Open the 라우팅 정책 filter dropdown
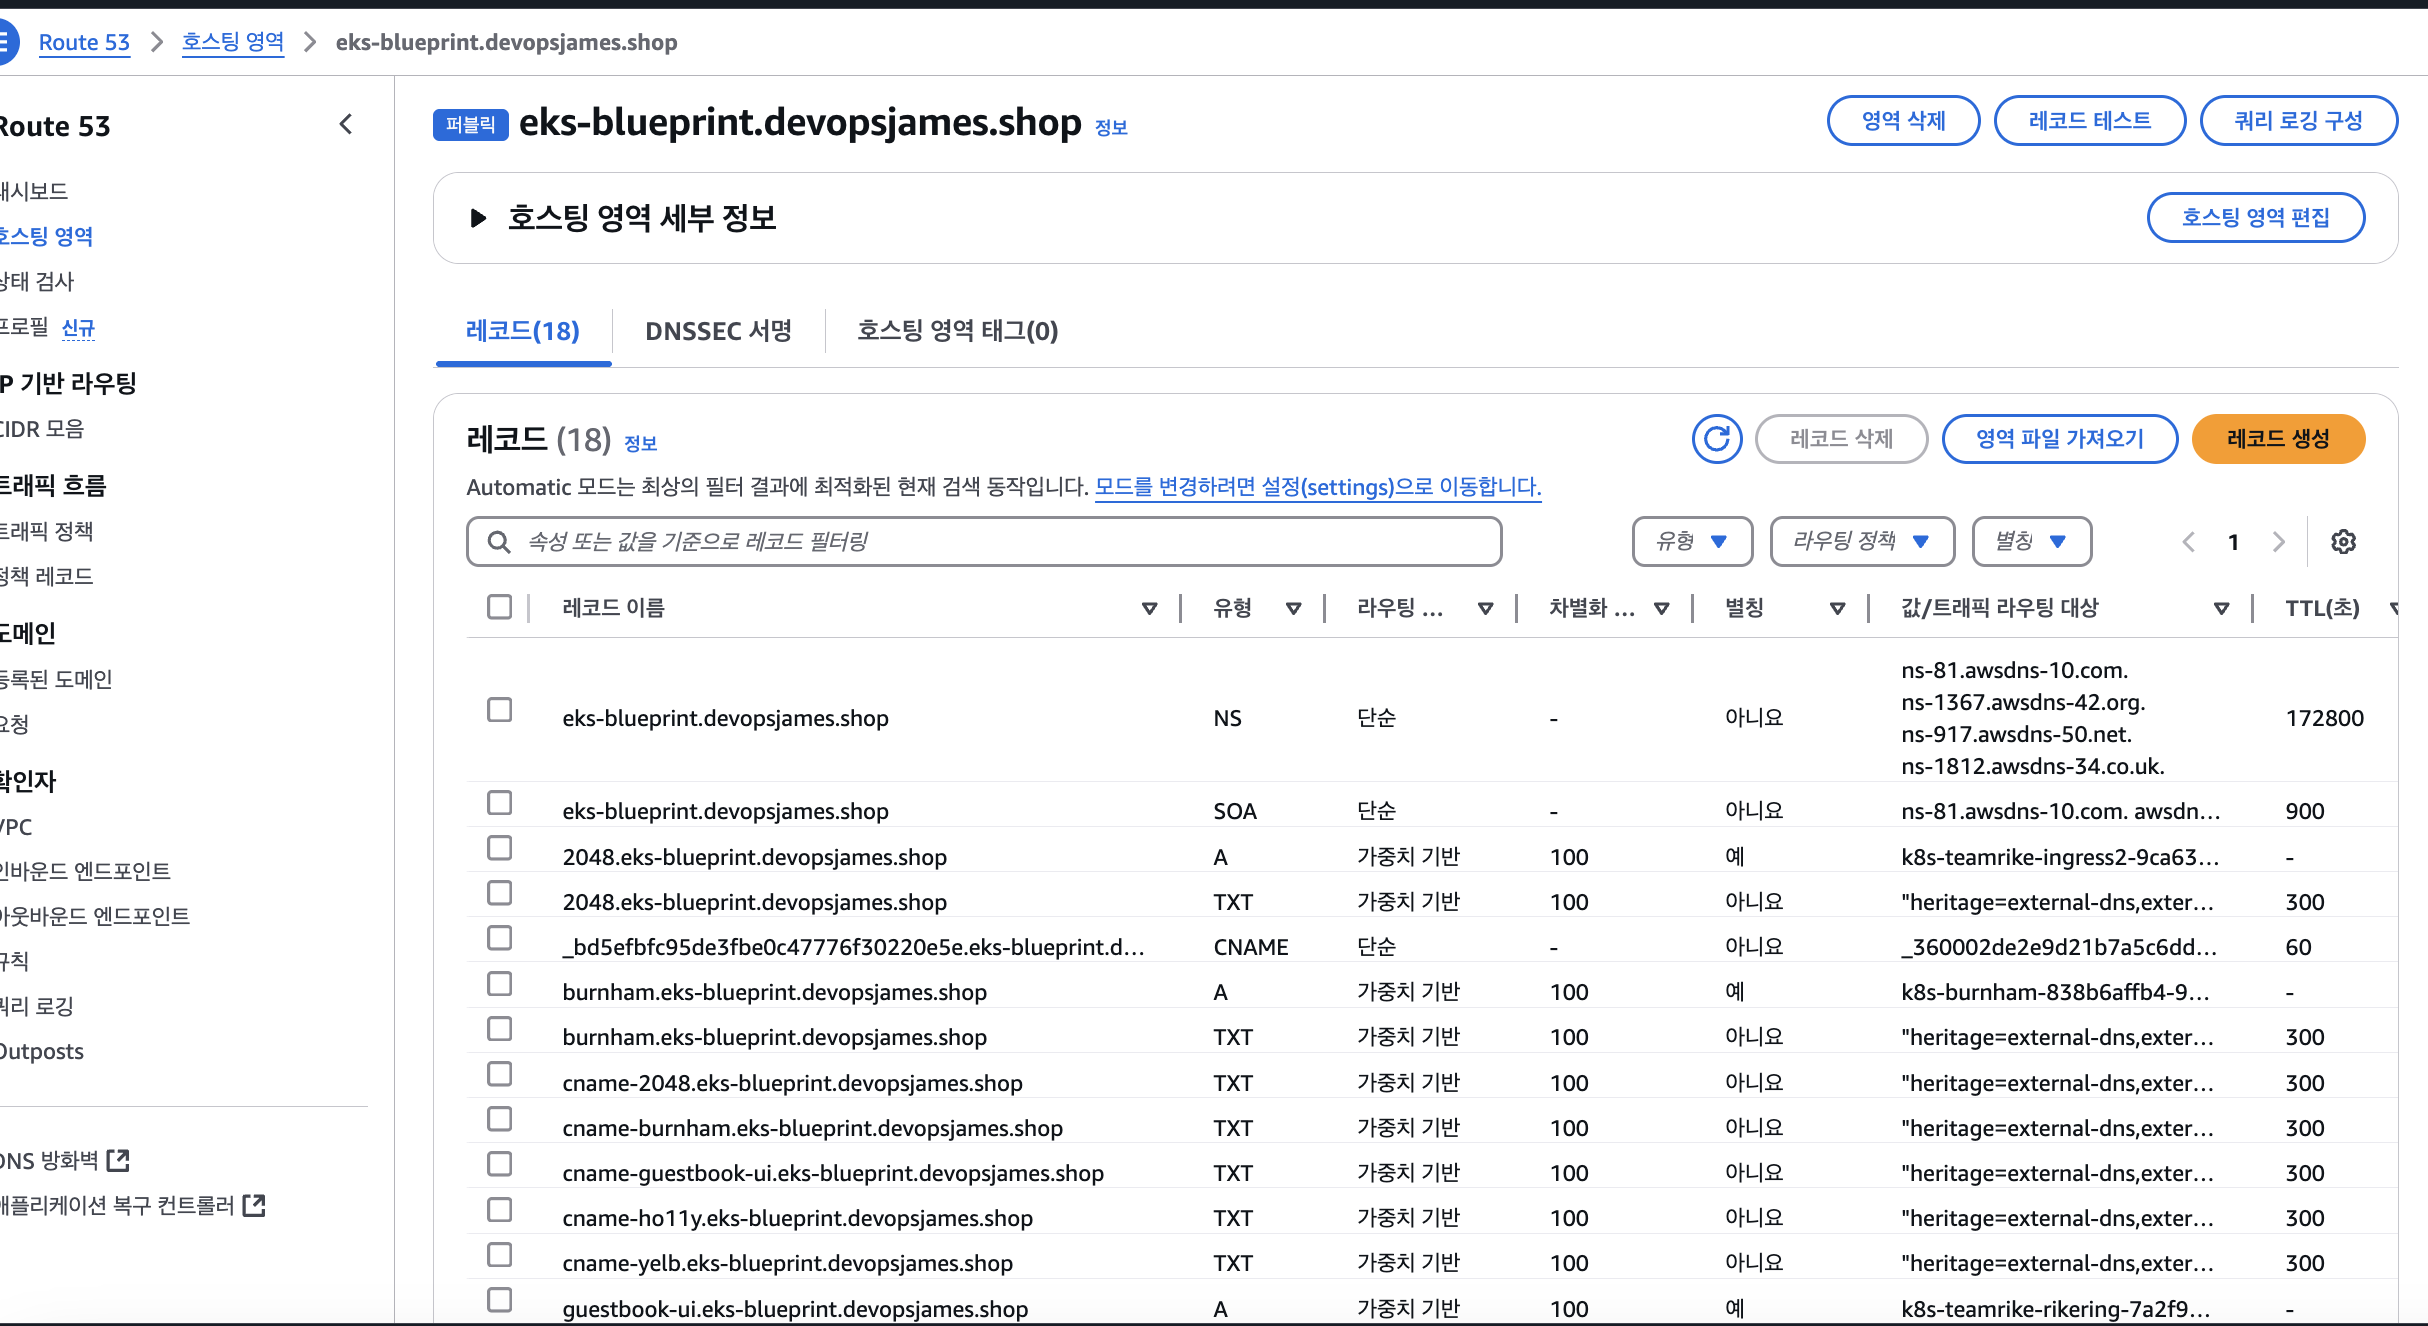Image resolution: width=2428 pixels, height=1326 pixels. point(1861,542)
